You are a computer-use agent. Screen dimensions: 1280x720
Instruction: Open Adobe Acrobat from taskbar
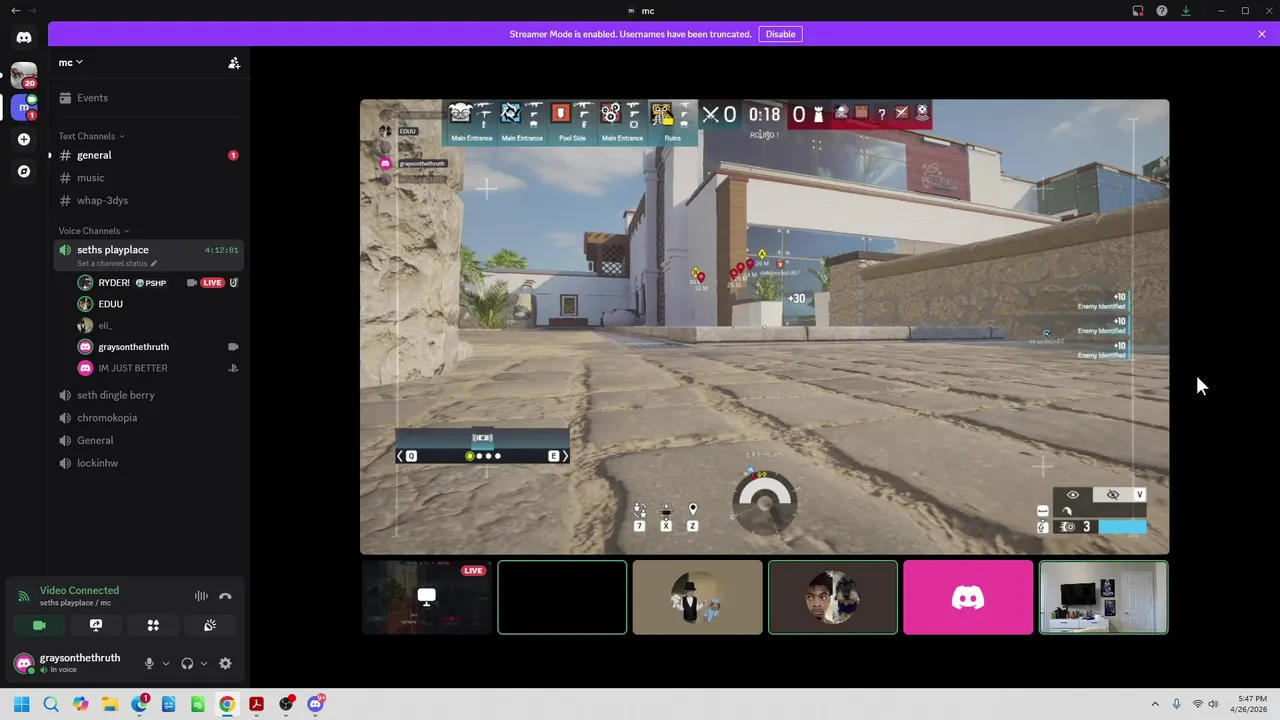256,704
